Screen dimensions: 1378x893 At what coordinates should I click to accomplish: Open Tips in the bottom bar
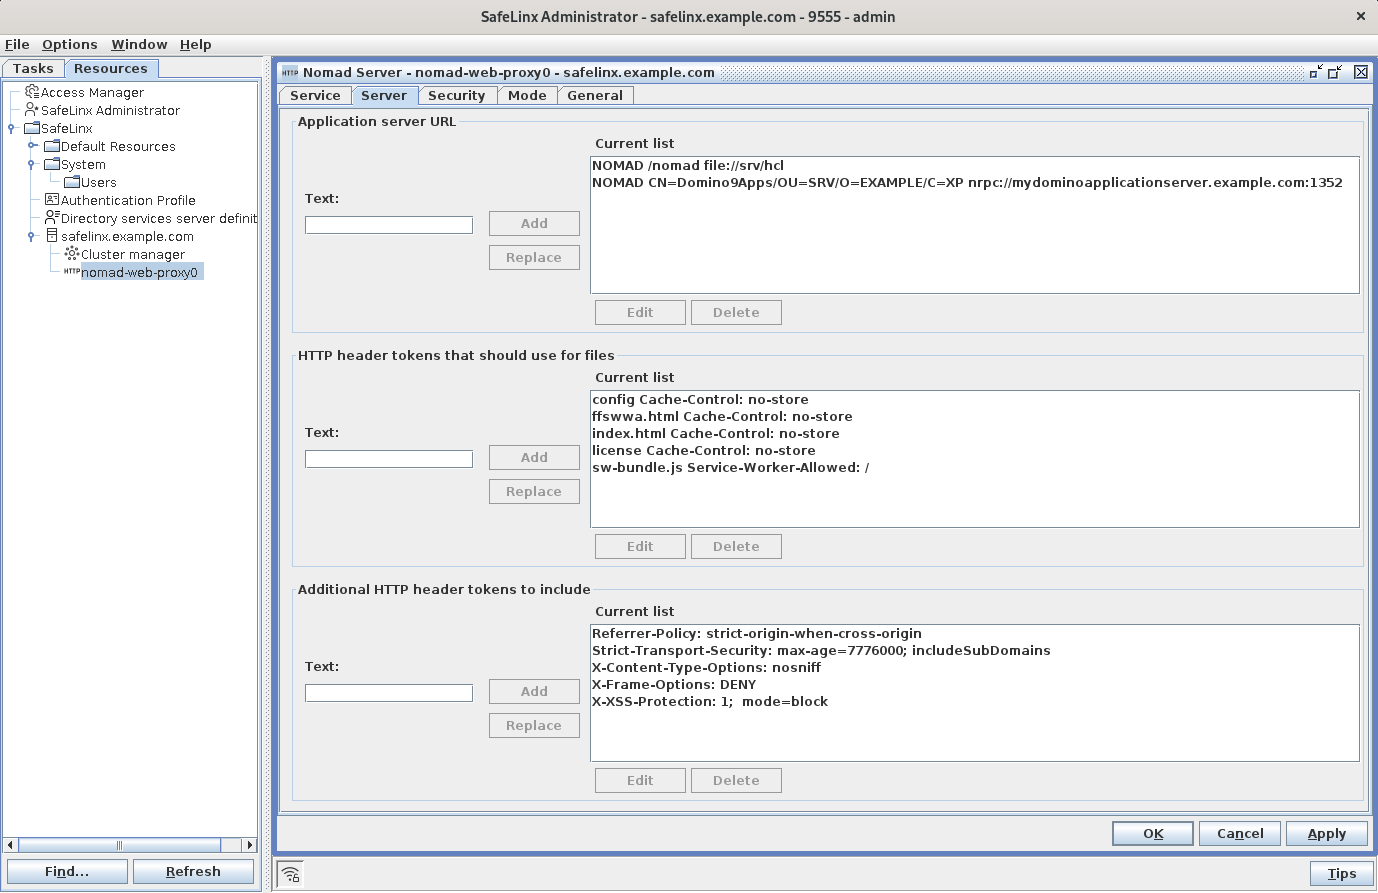point(1342,873)
